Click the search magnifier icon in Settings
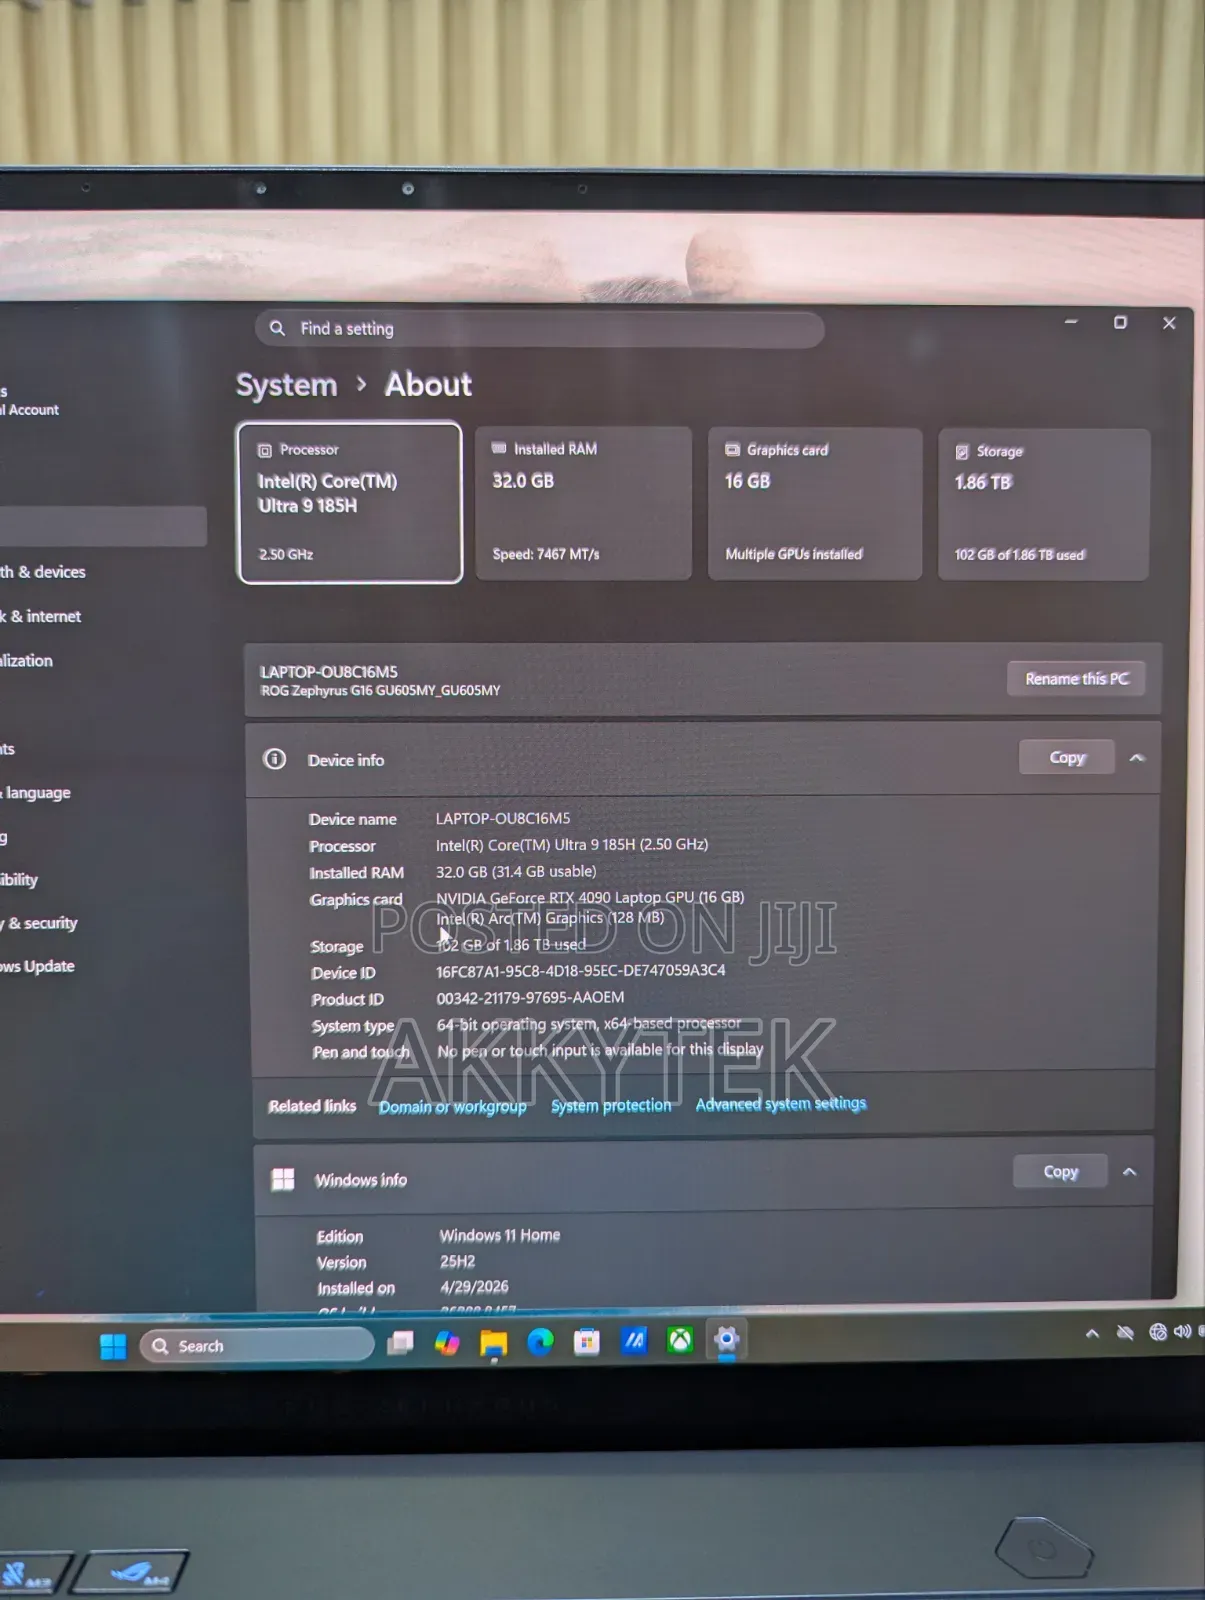 [277, 328]
